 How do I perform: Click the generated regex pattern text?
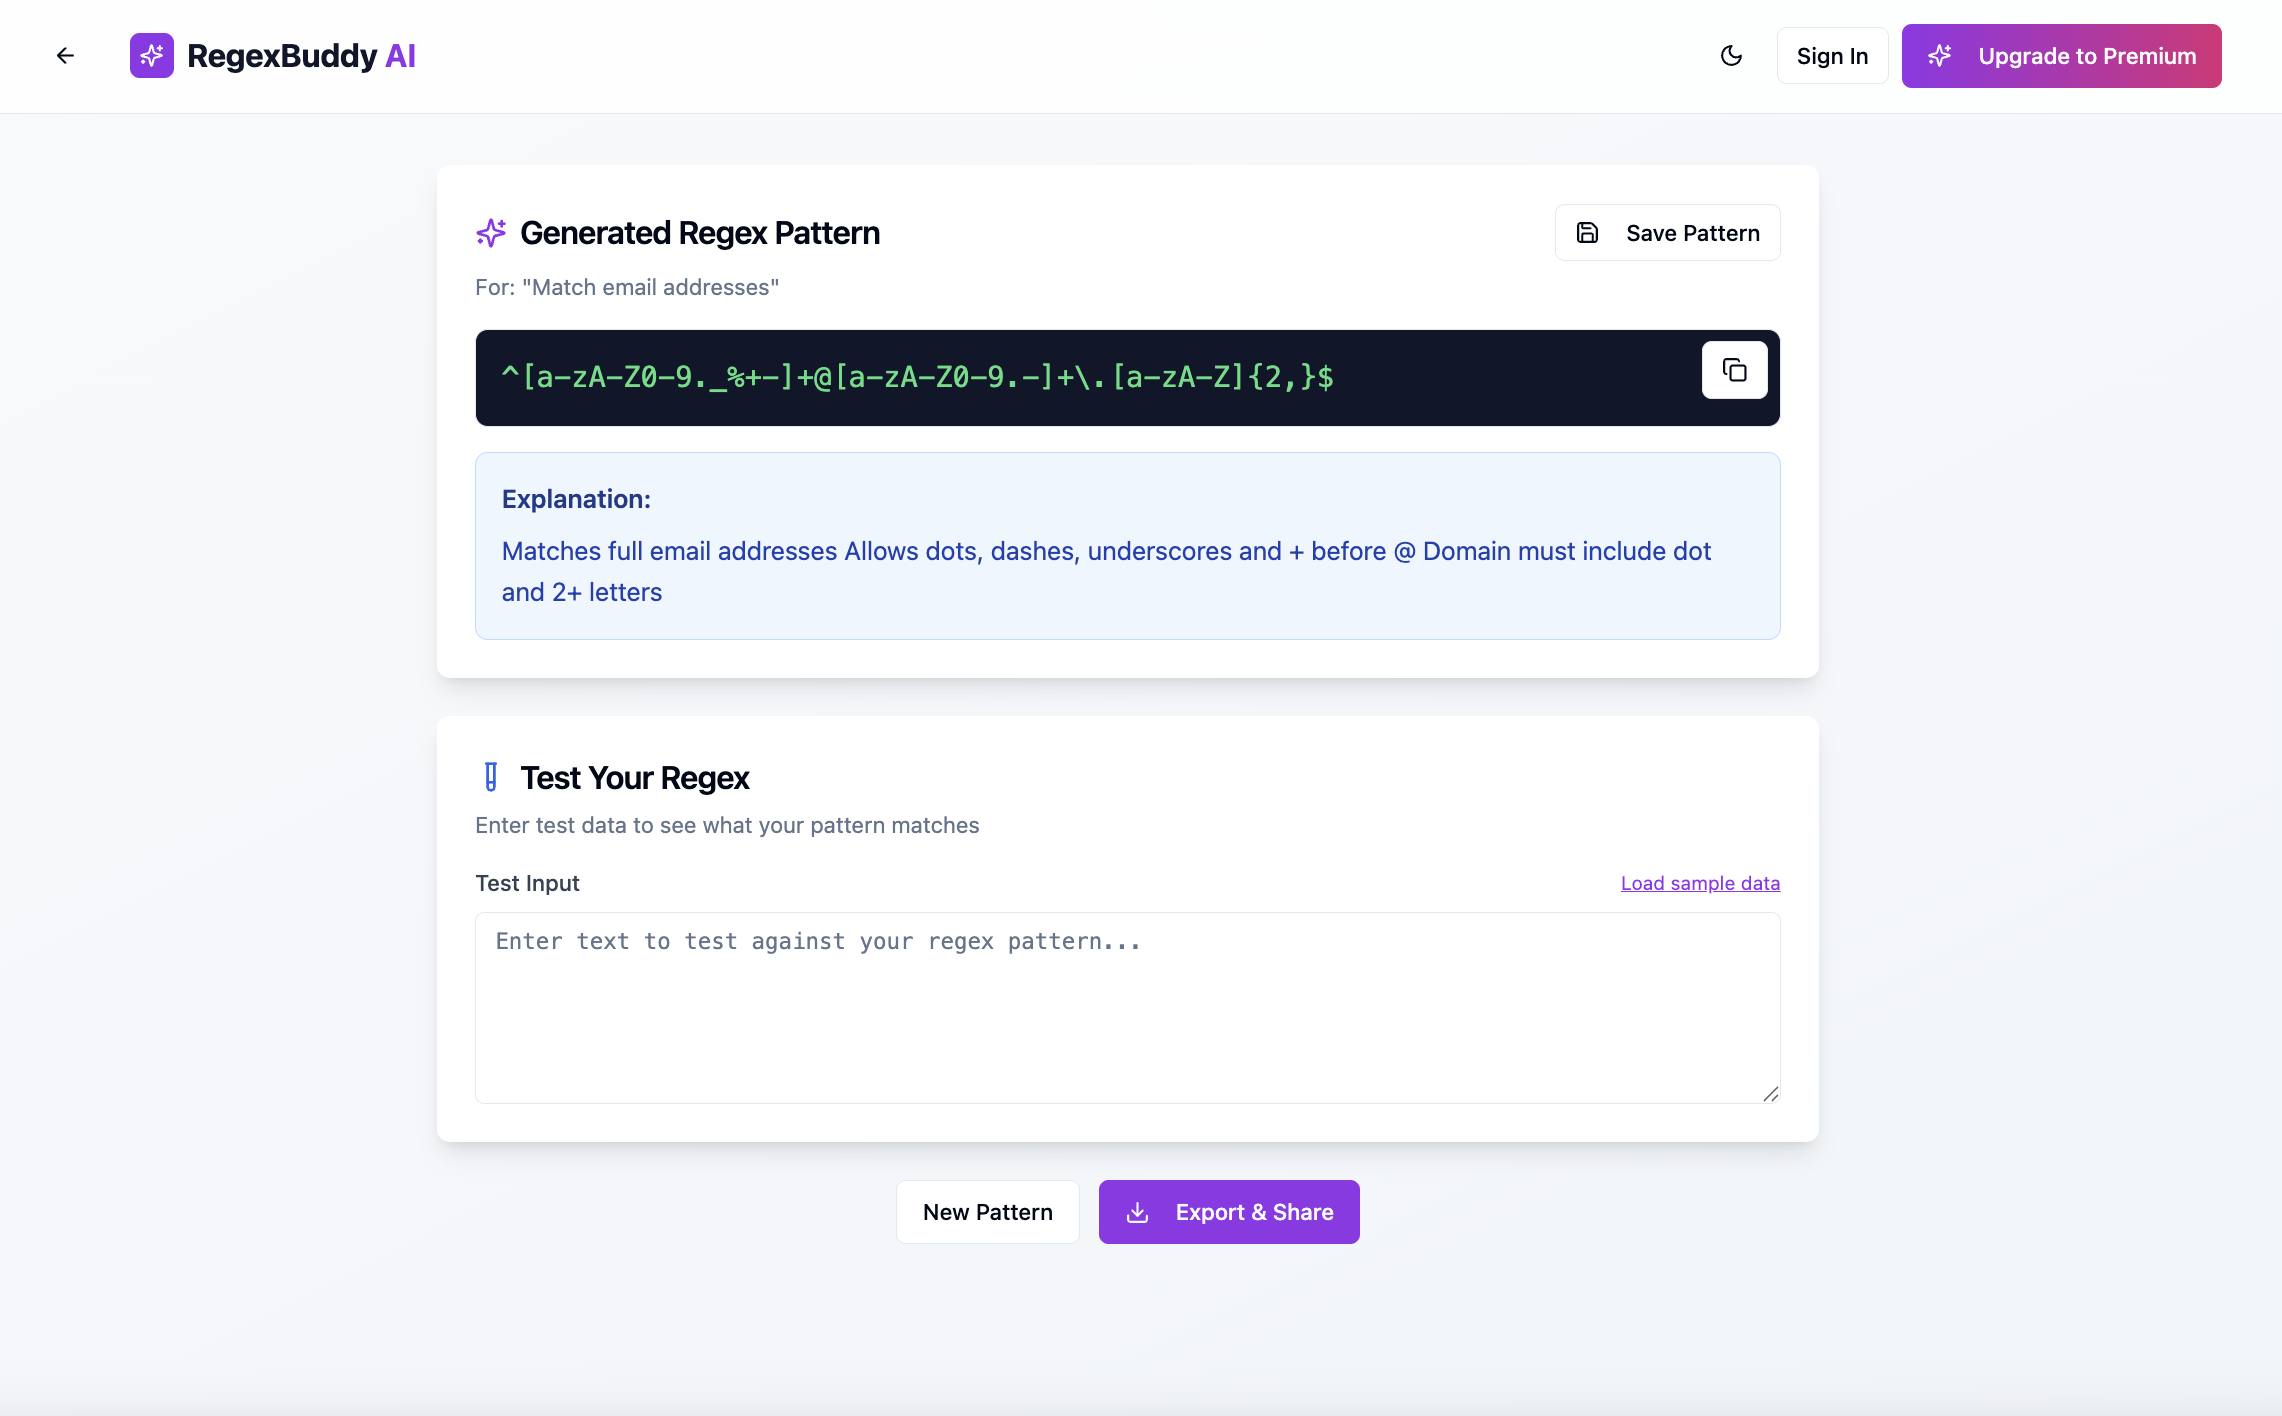click(917, 377)
